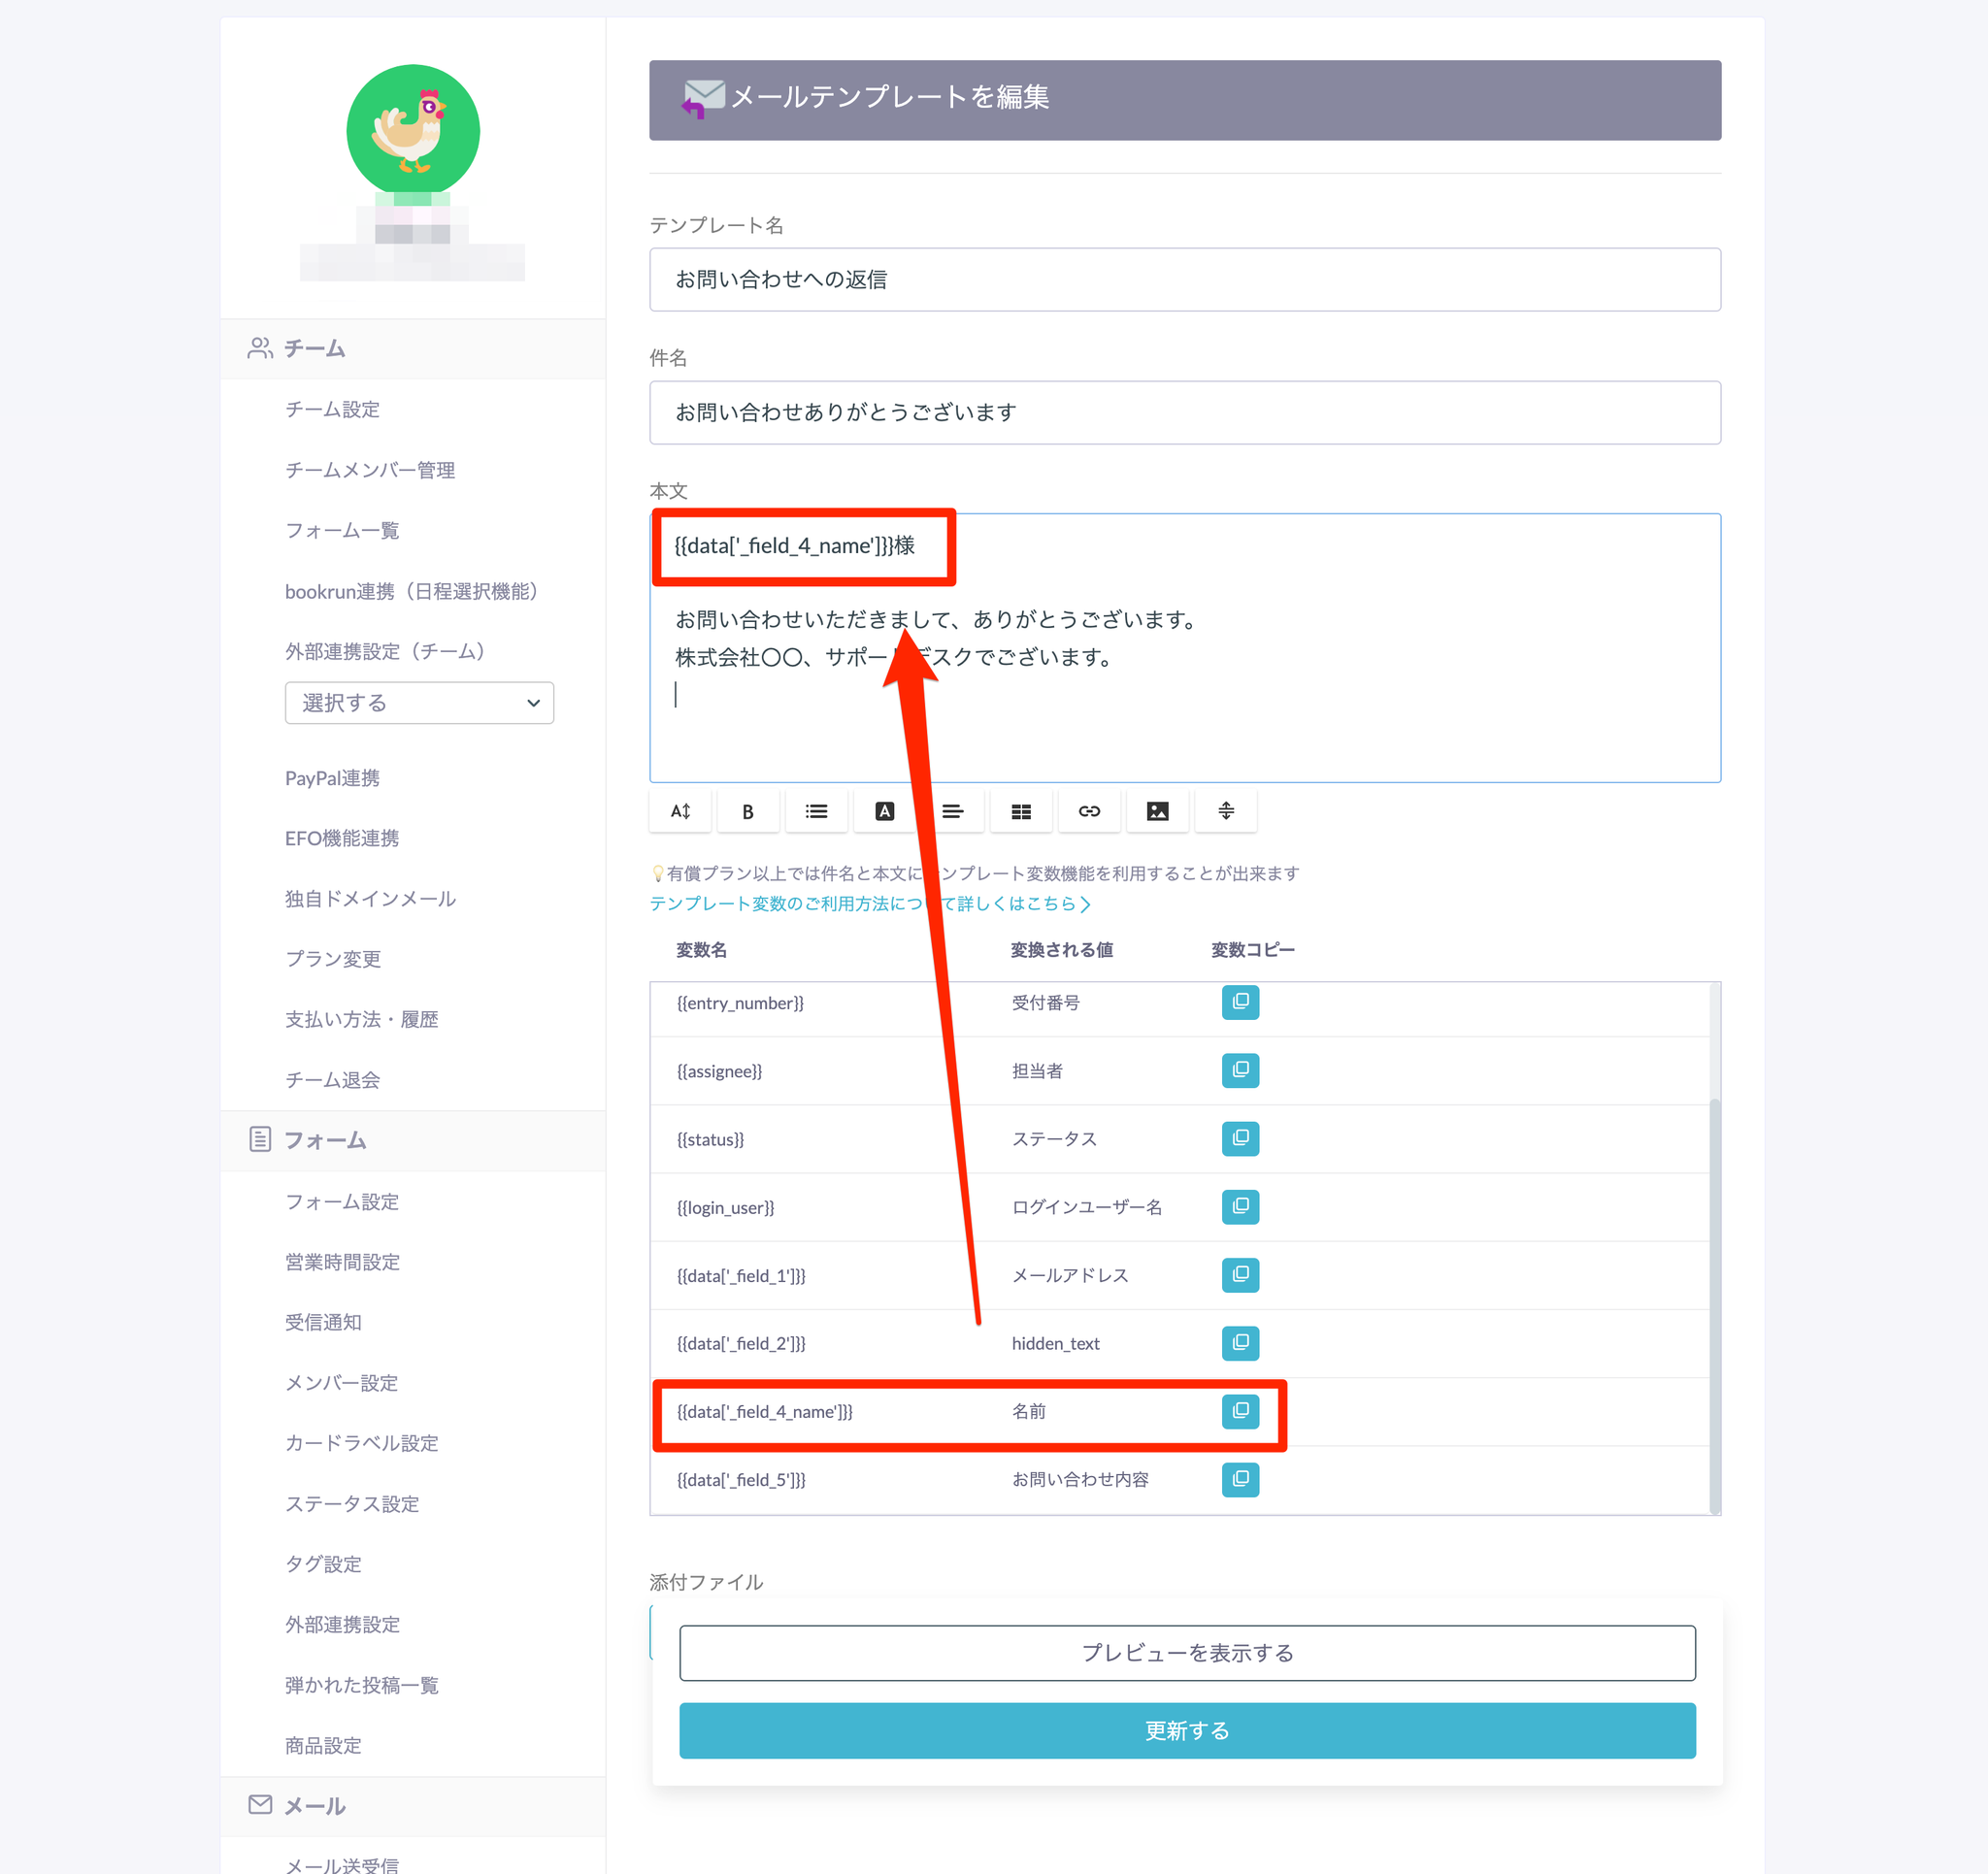Open the 選択する dropdown
The image size is (1988, 1874).
[419, 703]
